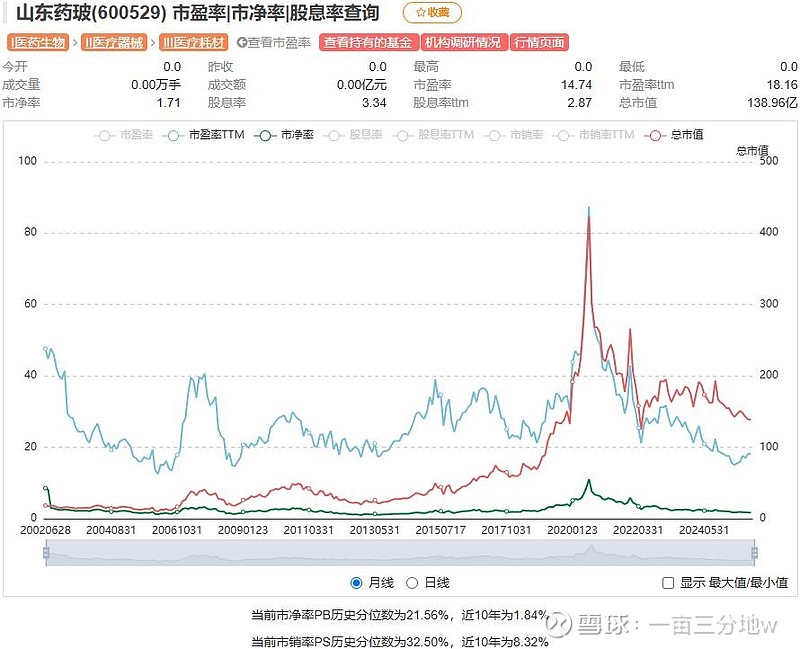Click the 股息率 value 3.34
This screenshot has width=800, height=649.
pos(374,103)
